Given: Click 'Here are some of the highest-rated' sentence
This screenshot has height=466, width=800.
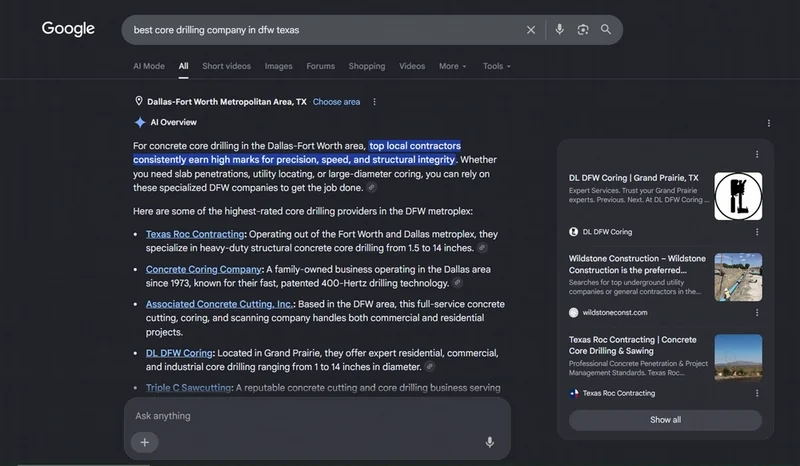Looking at the screenshot, I should (x=303, y=211).
